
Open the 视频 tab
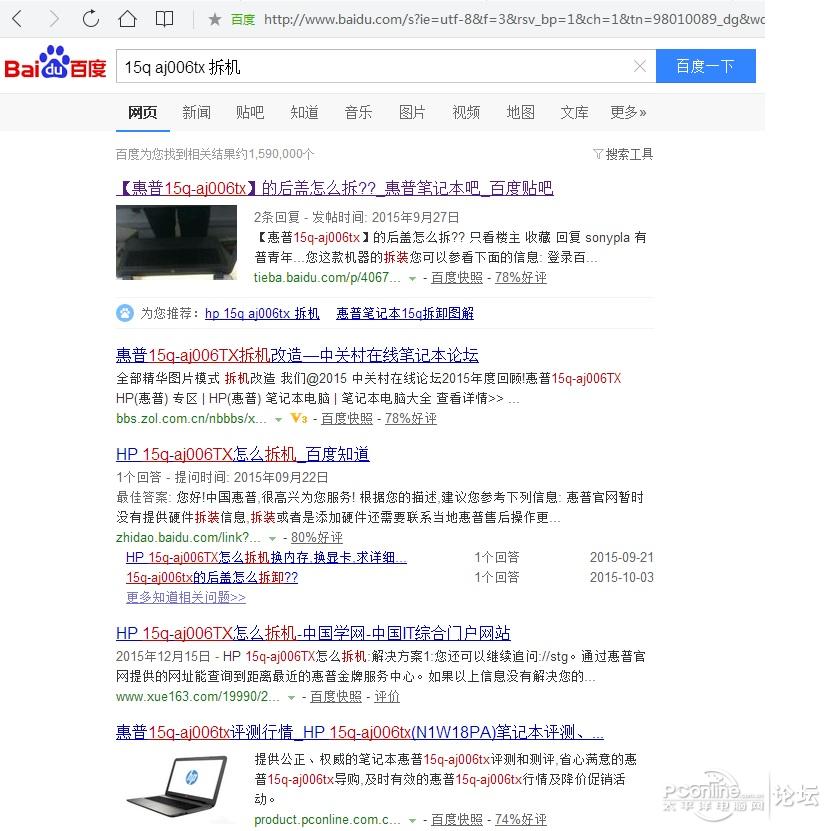(466, 112)
